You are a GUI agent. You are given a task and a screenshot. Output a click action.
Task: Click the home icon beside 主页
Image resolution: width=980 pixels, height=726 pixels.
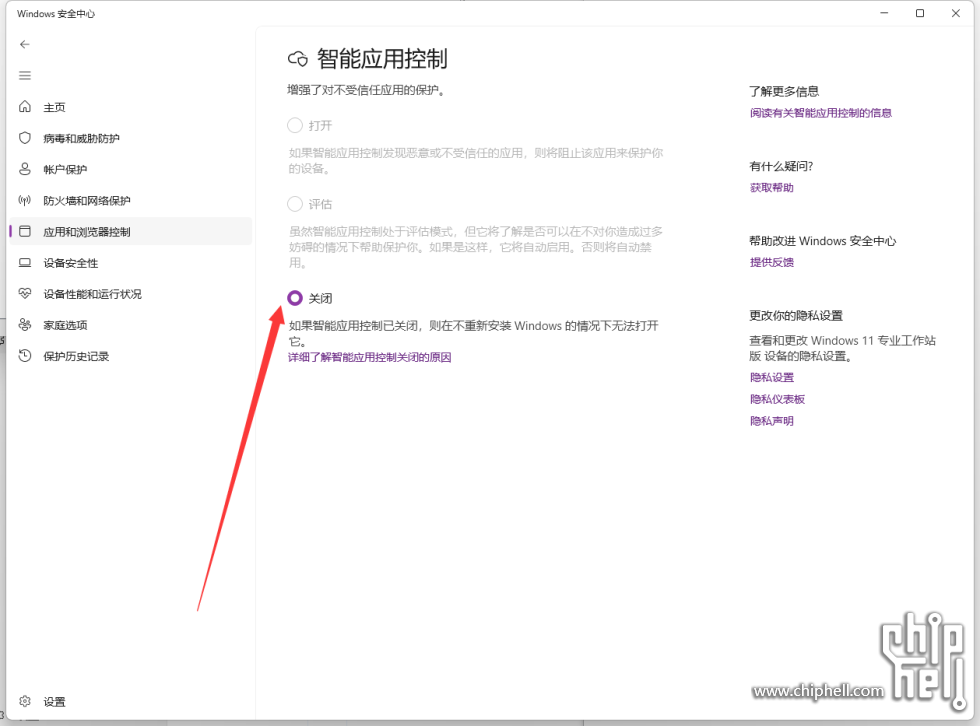[25, 106]
